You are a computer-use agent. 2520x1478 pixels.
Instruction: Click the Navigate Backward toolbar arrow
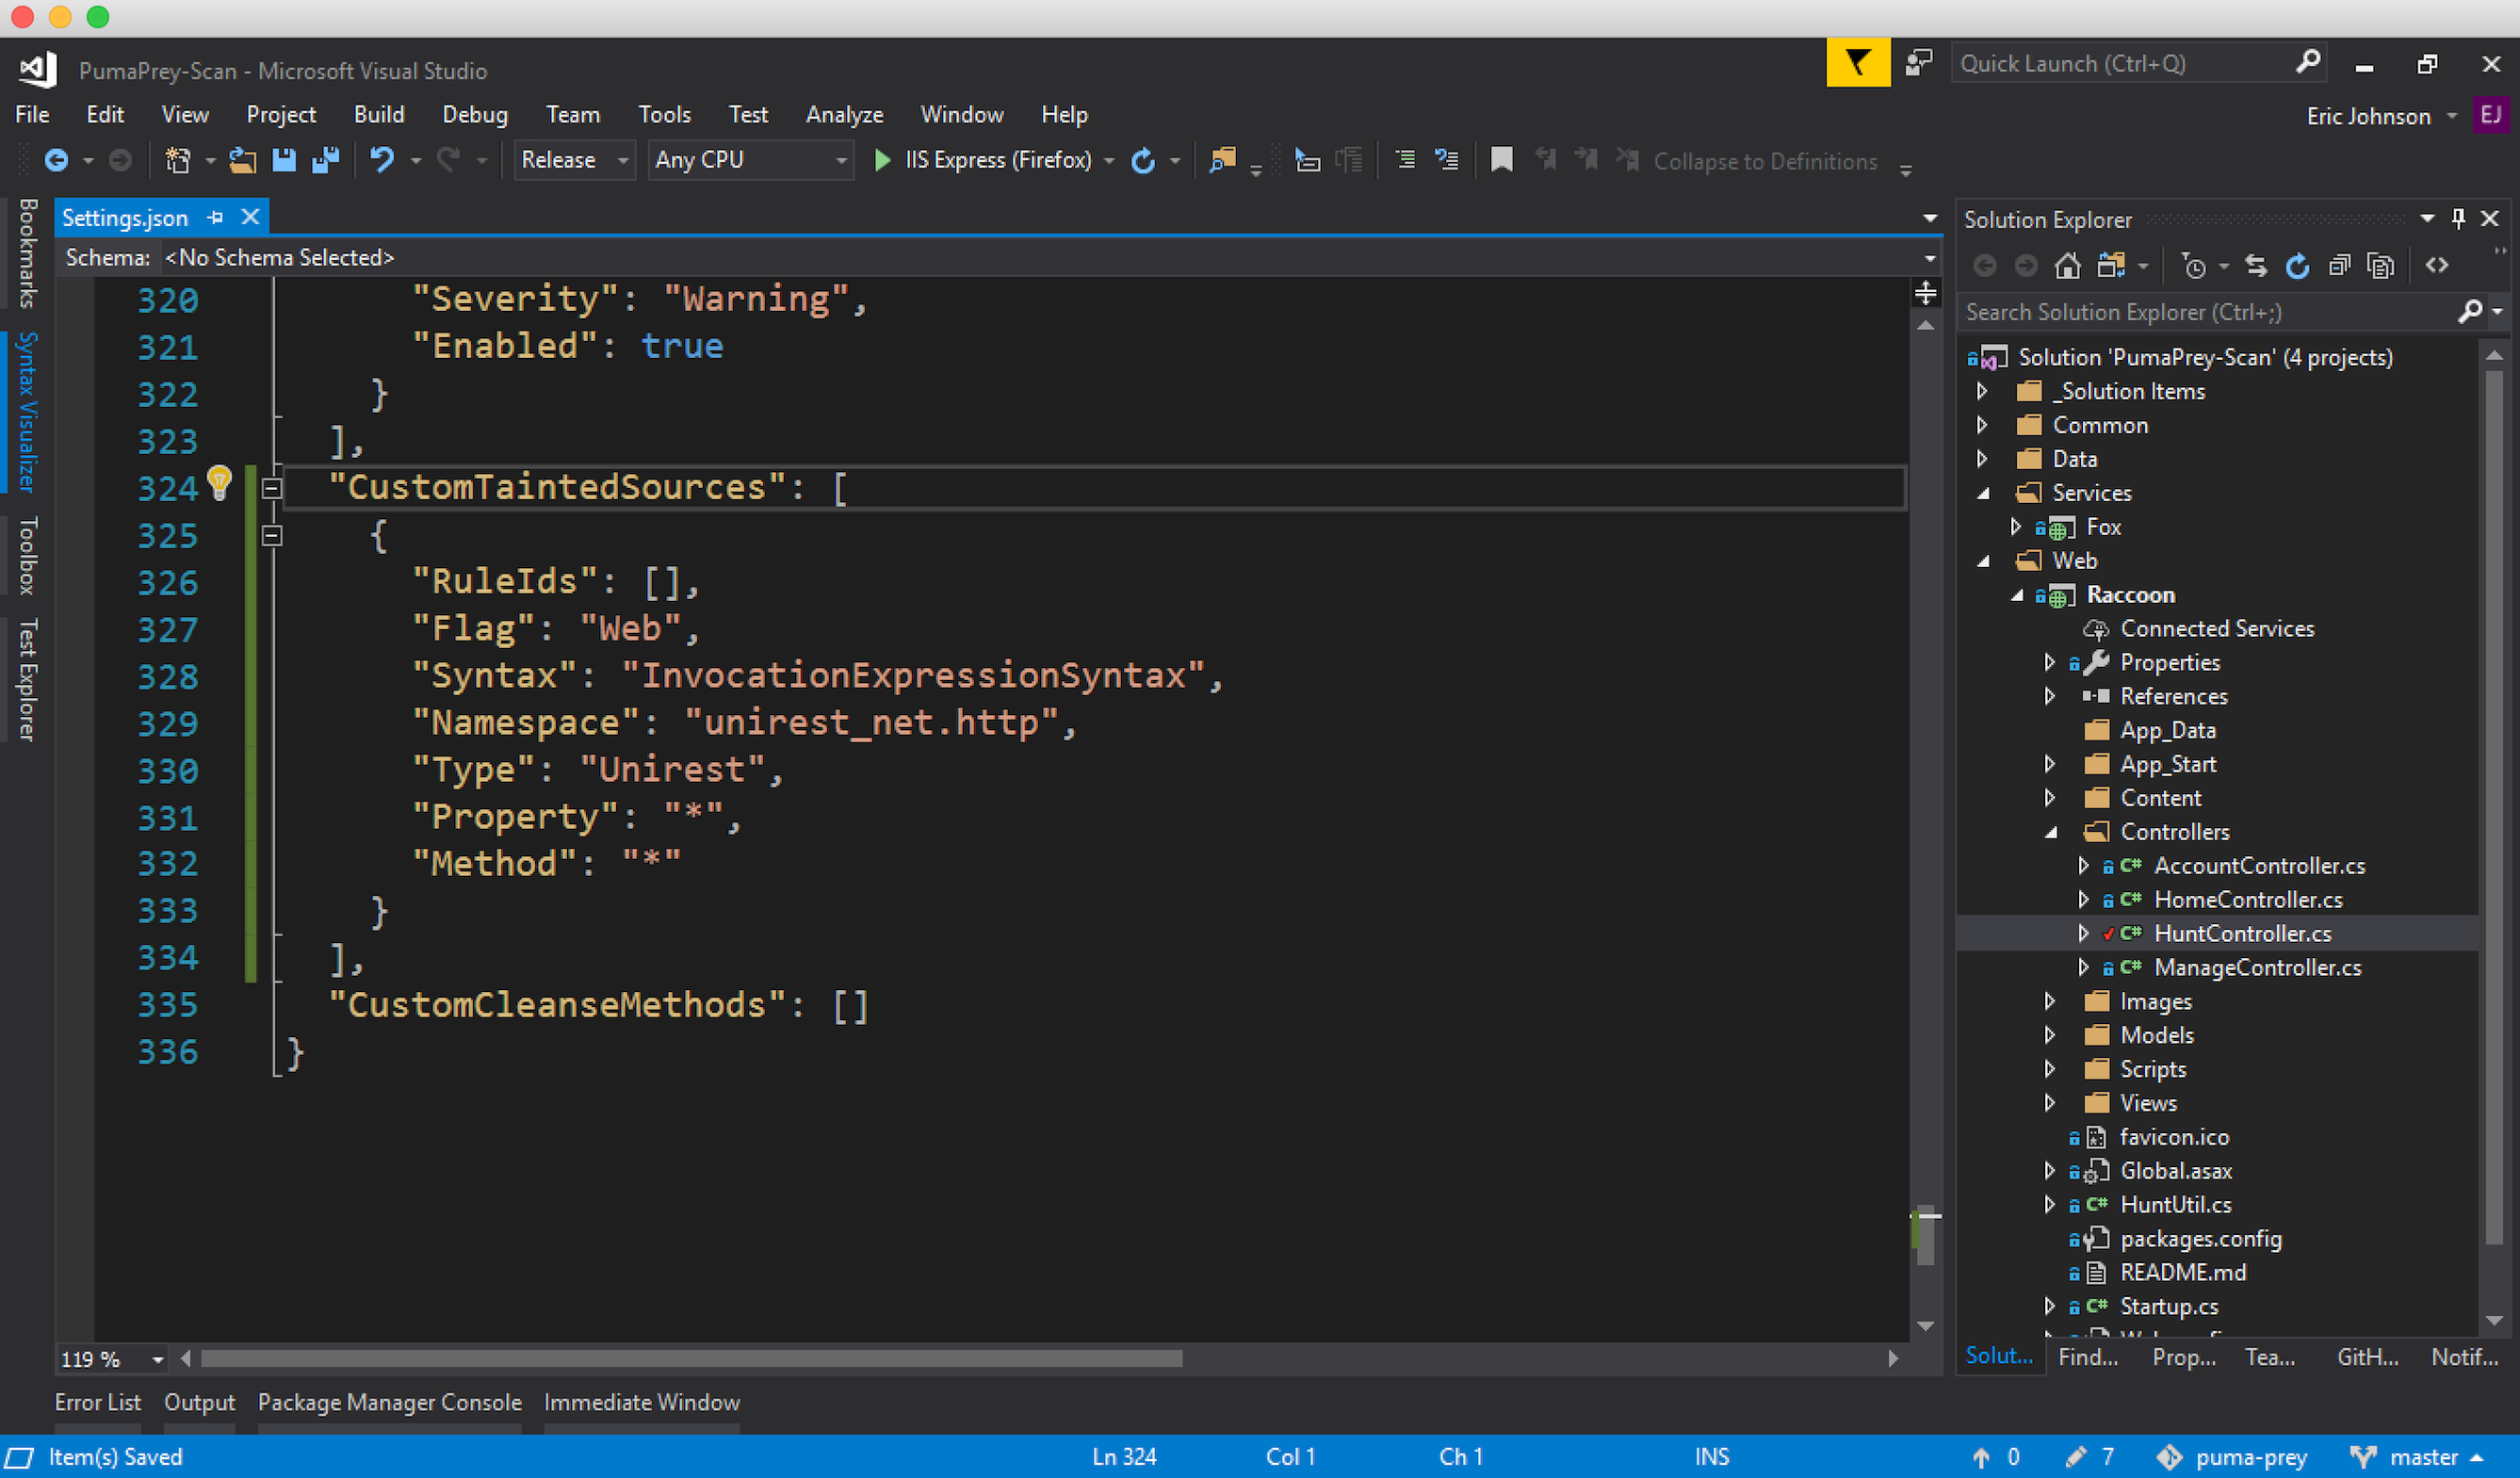tap(56, 160)
